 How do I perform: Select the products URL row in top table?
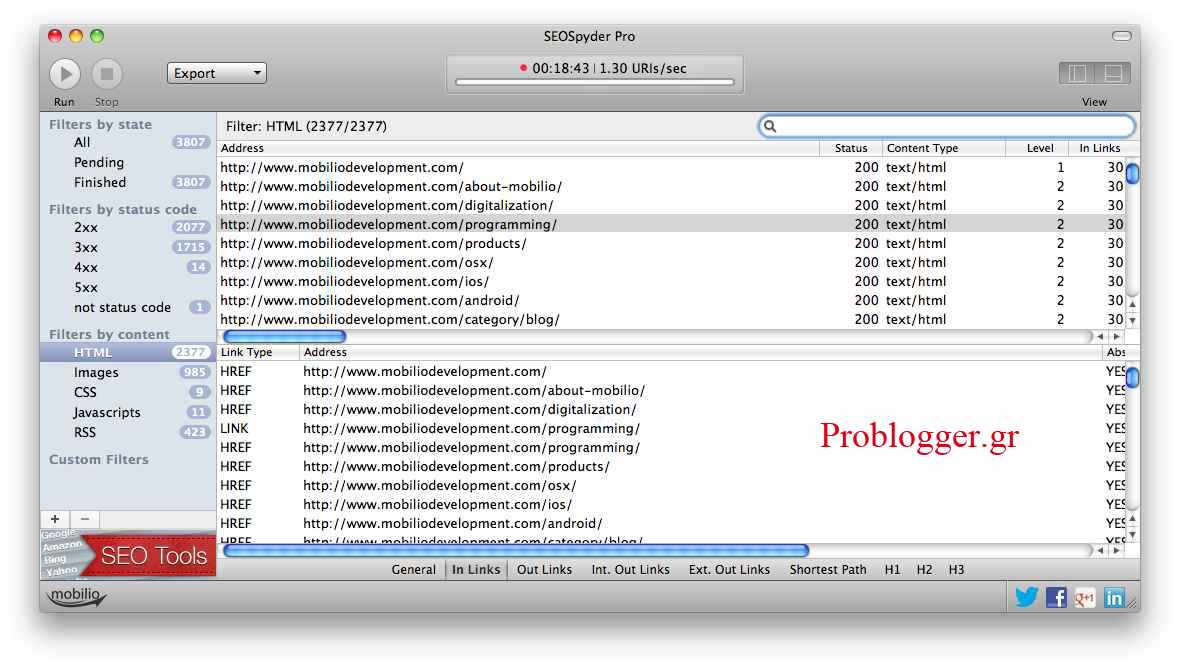click(672, 244)
